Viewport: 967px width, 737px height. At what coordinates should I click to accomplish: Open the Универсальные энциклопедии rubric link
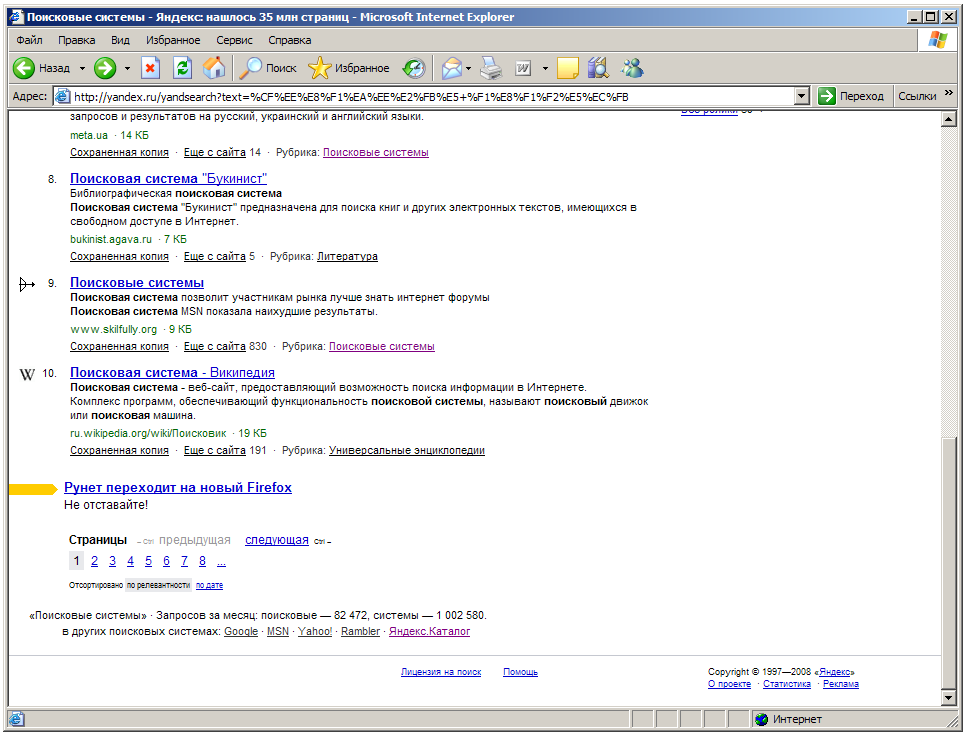(x=406, y=451)
